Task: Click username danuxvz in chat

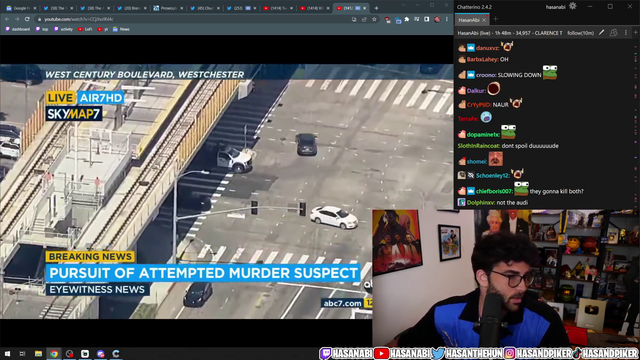Action: (x=487, y=48)
